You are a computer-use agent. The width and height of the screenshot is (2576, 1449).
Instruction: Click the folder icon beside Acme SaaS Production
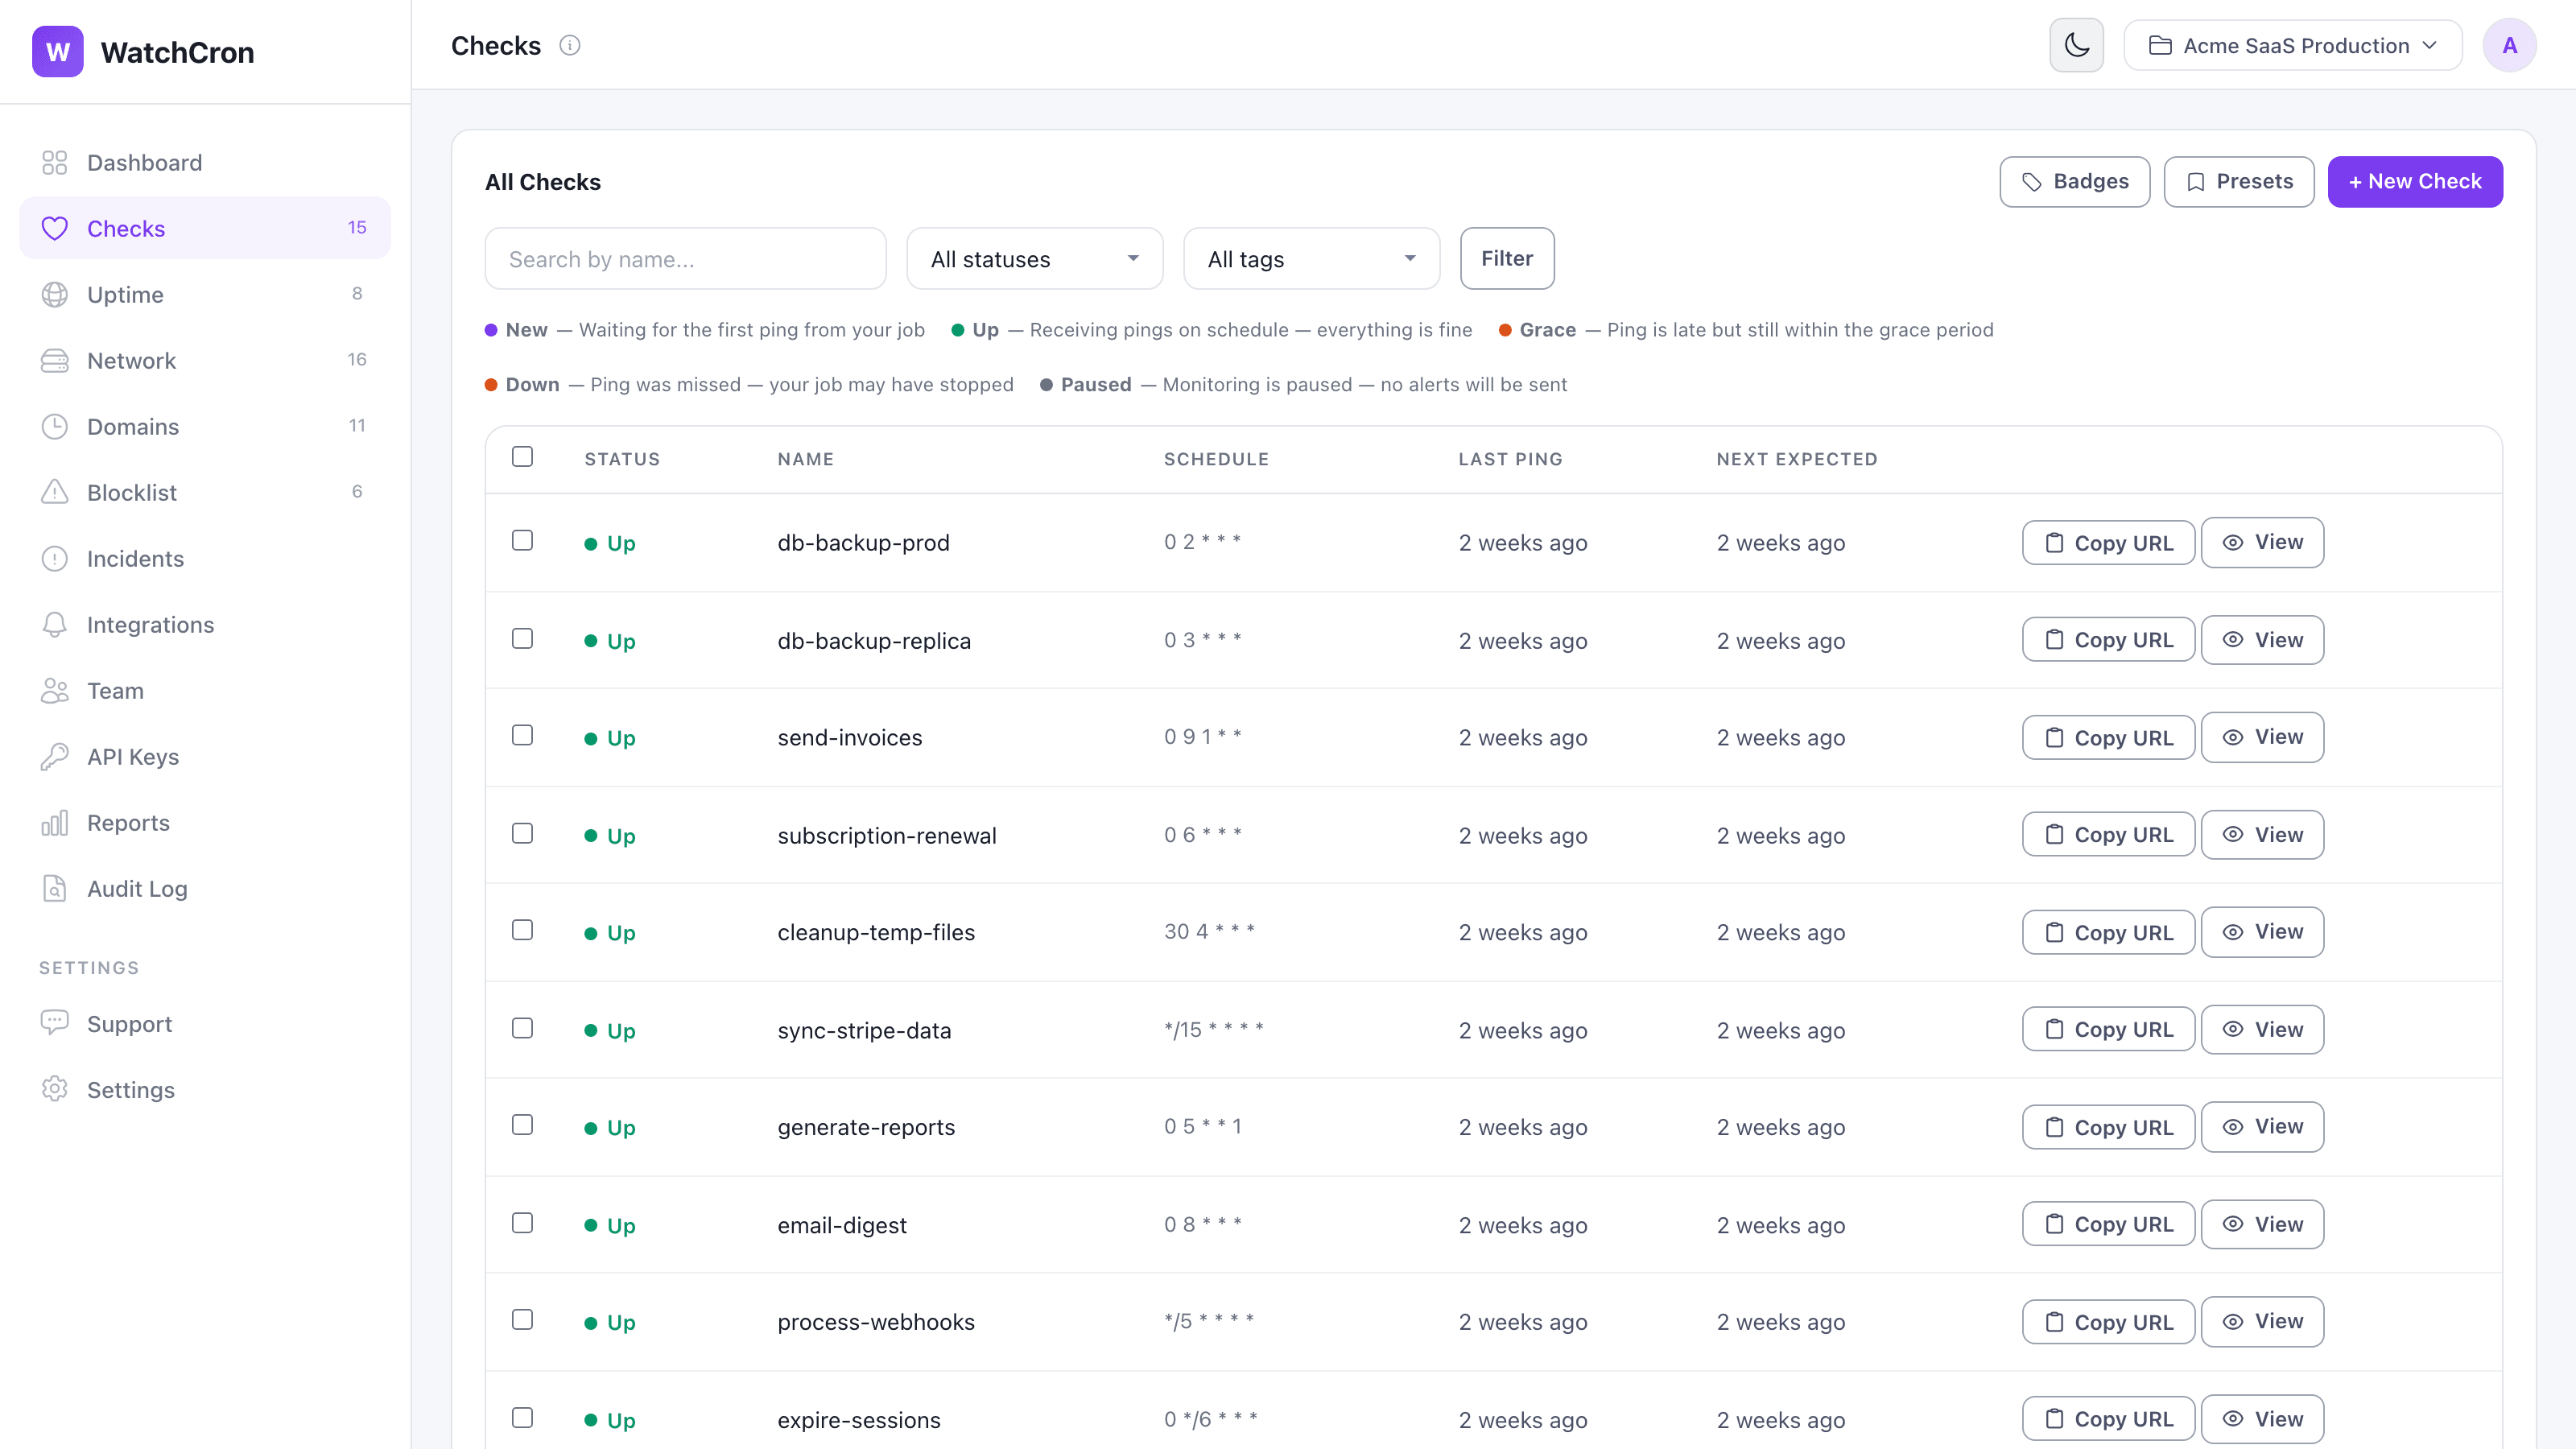(x=2160, y=46)
